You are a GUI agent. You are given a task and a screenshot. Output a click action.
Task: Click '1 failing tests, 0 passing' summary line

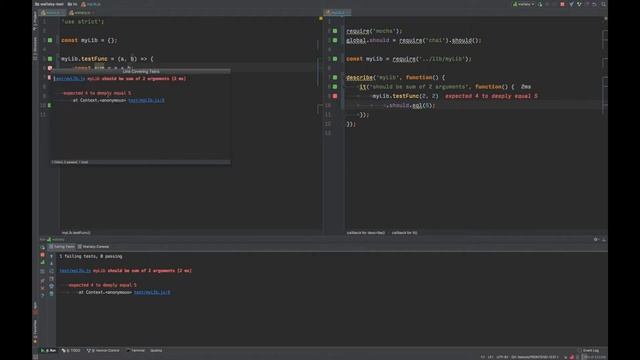click(x=91, y=256)
